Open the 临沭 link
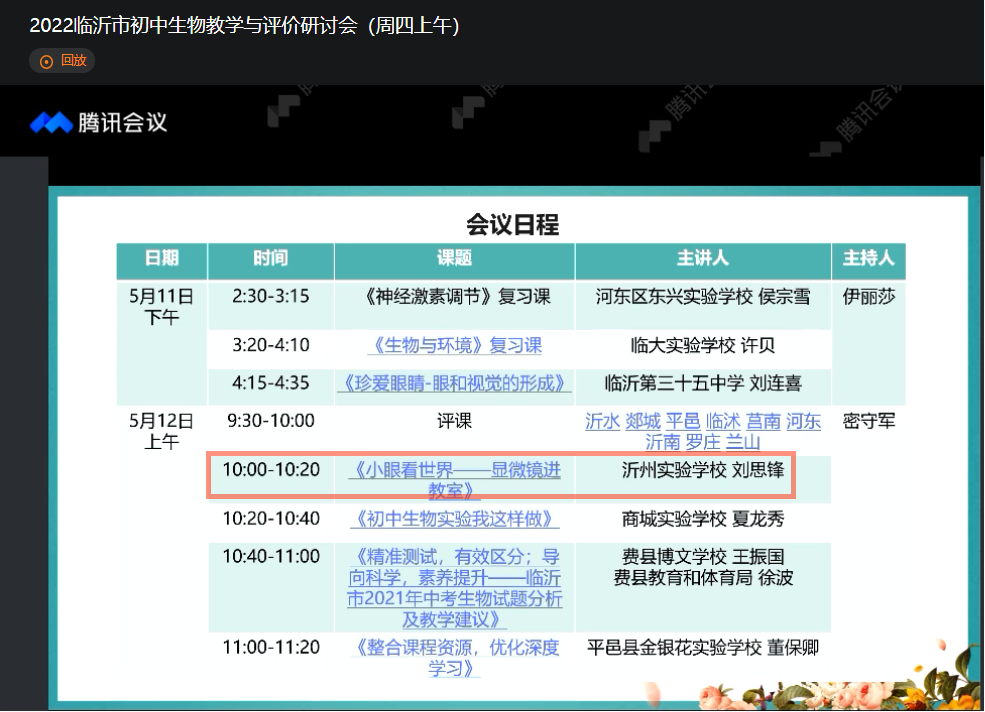 [x=722, y=421]
